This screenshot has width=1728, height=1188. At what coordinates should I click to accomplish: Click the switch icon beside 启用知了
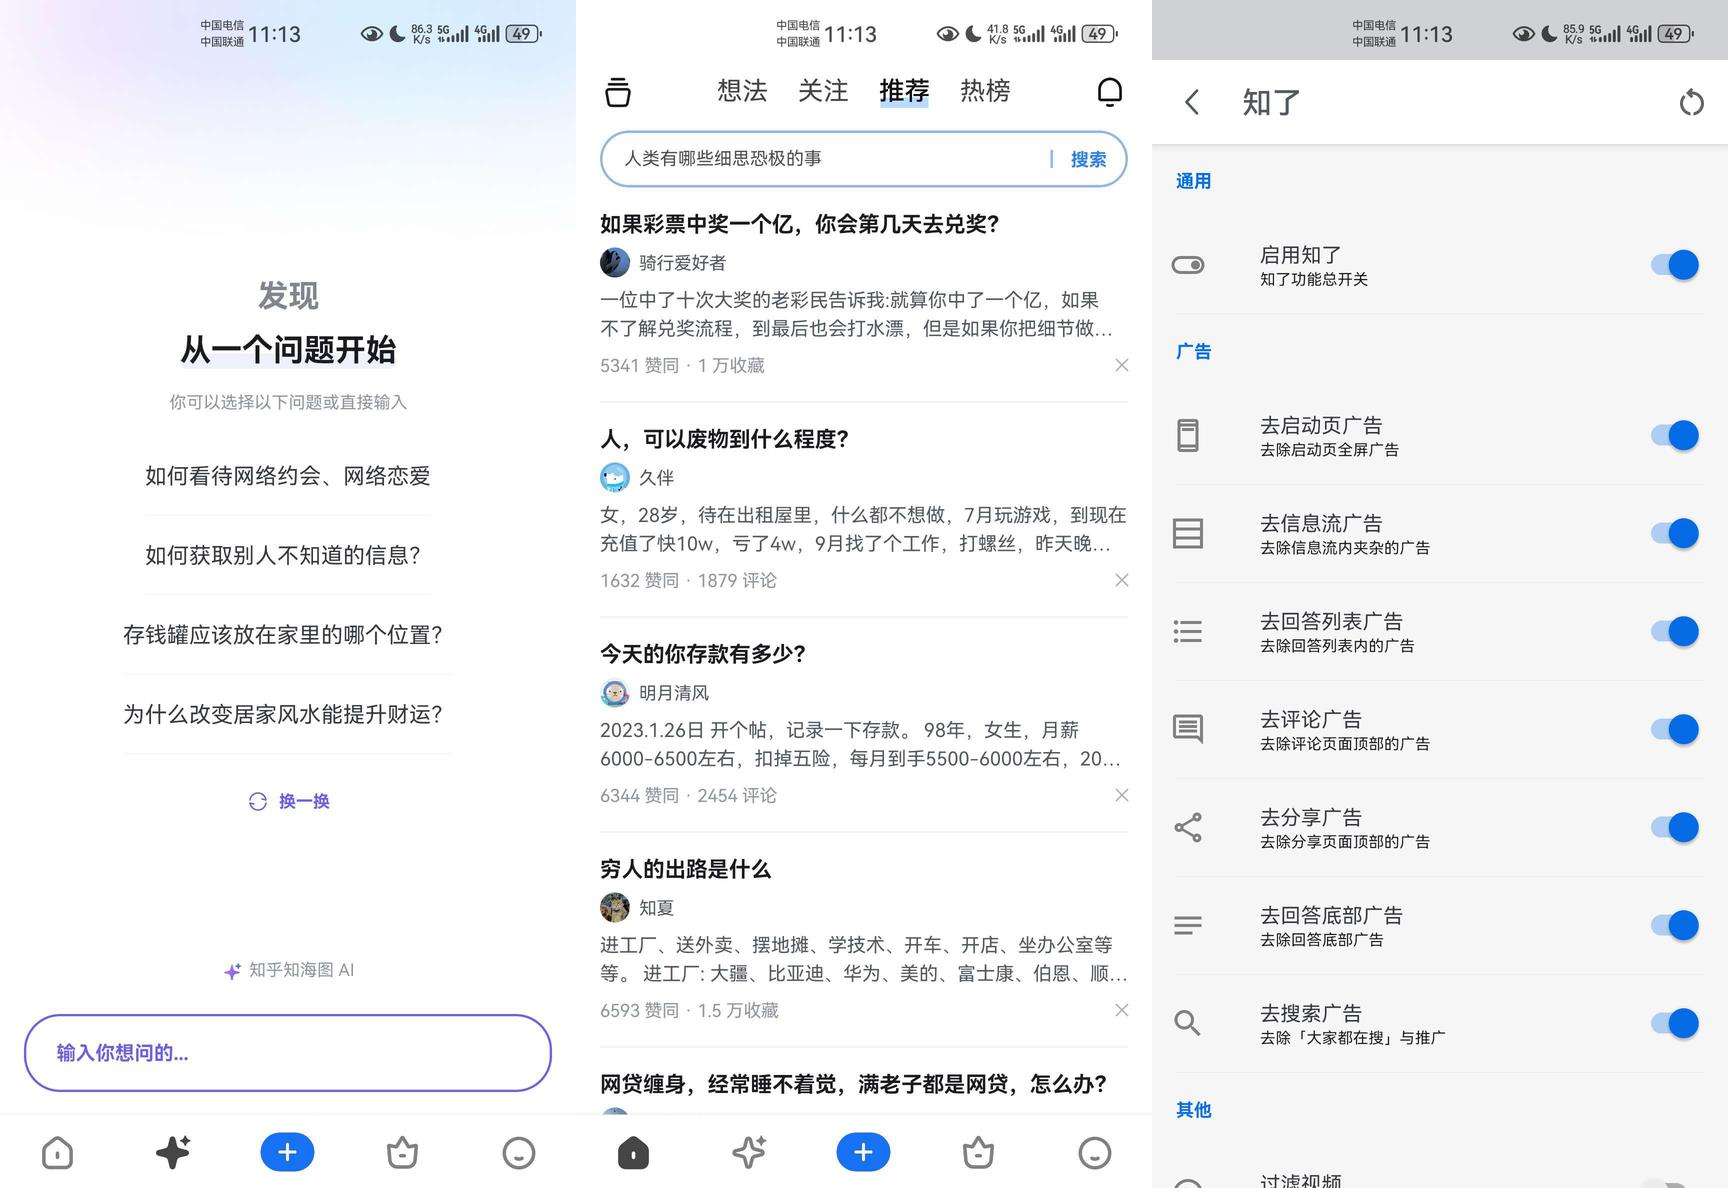1188,265
